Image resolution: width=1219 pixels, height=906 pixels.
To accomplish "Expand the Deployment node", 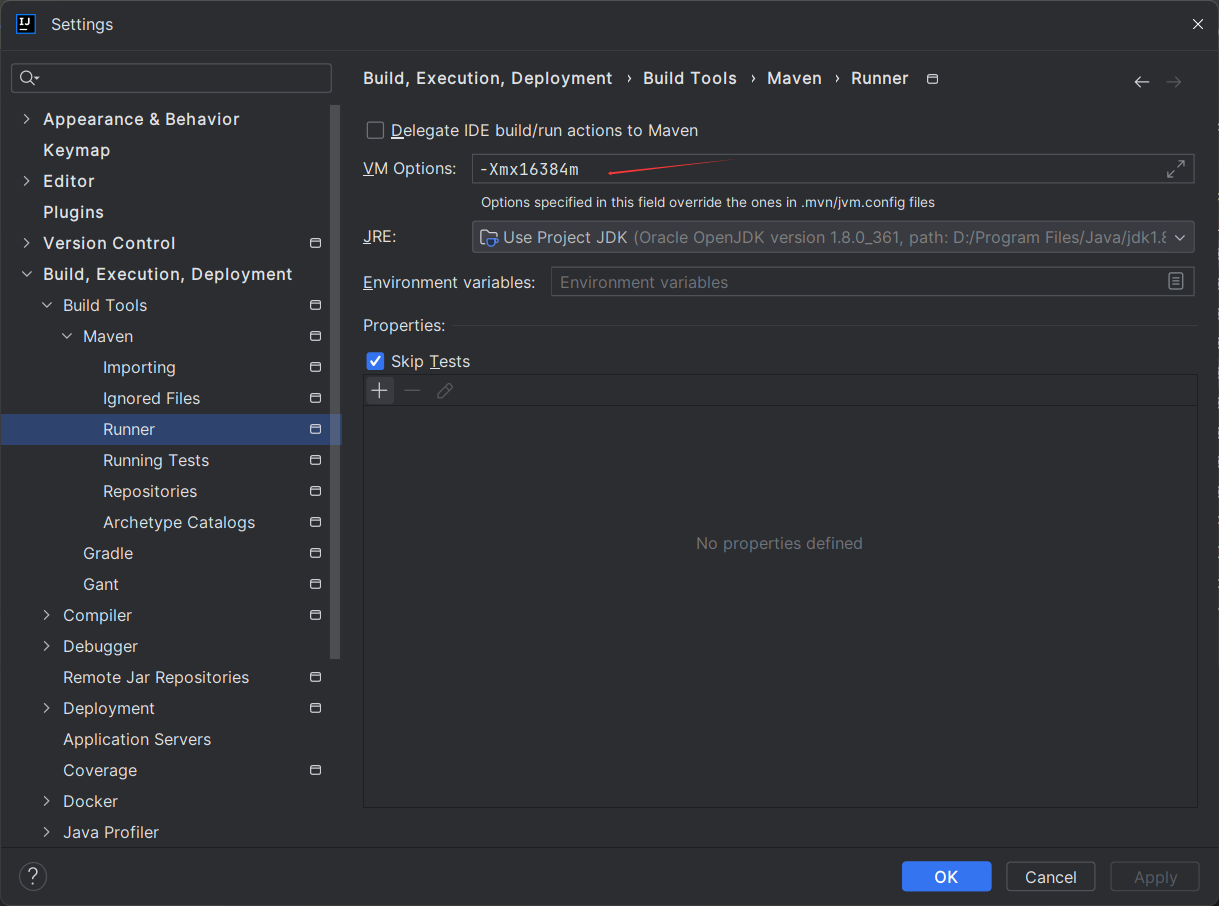I will coord(46,708).
